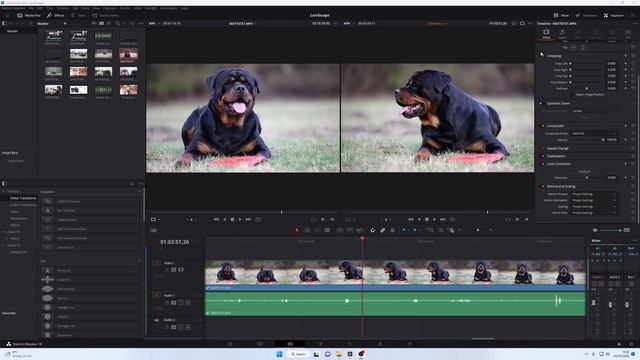The width and height of the screenshot is (640, 360).
Task: Click the Overwrite Clip icon in timeline toolbar
Action: [350, 230]
